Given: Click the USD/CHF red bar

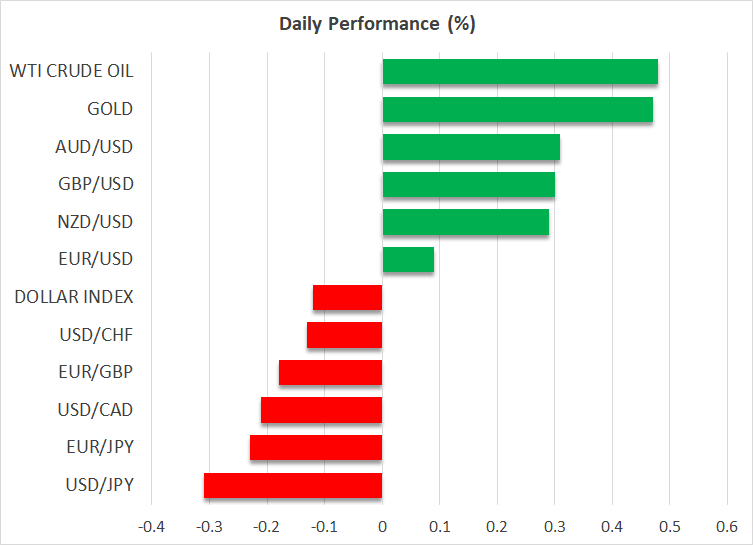Looking at the screenshot, I should 345,335.
